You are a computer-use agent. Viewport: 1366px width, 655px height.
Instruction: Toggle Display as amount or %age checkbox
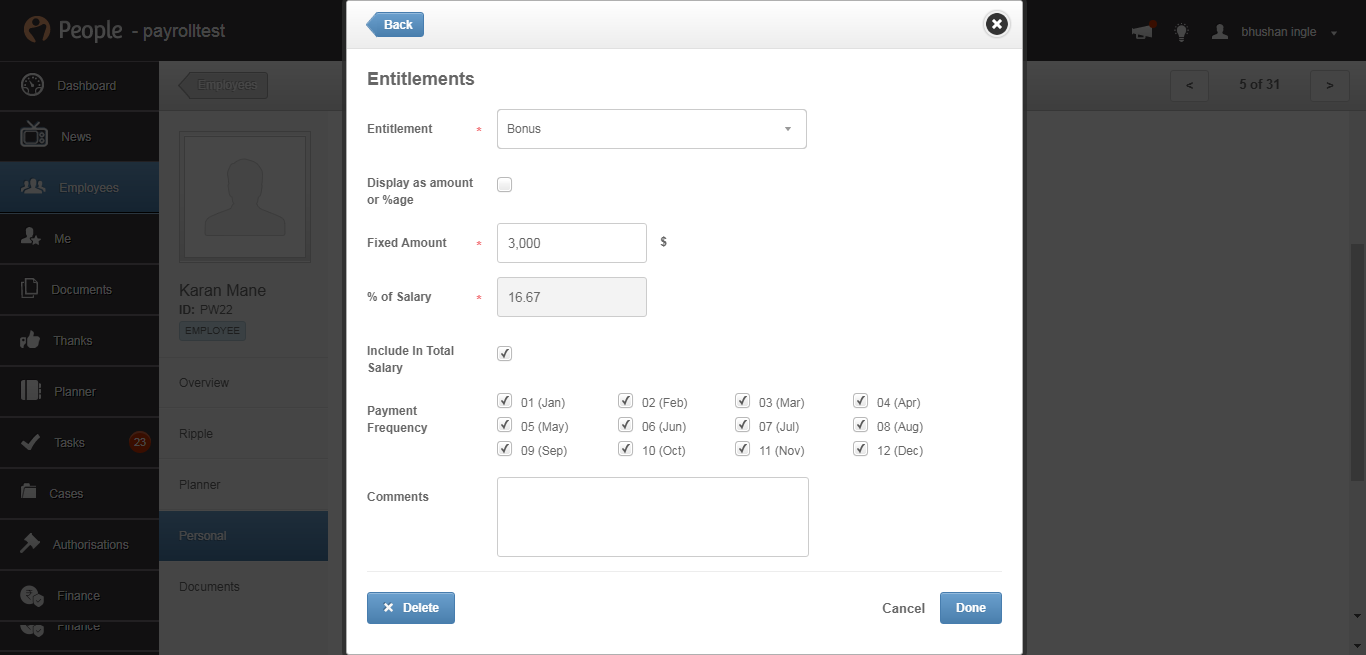point(505,185)
